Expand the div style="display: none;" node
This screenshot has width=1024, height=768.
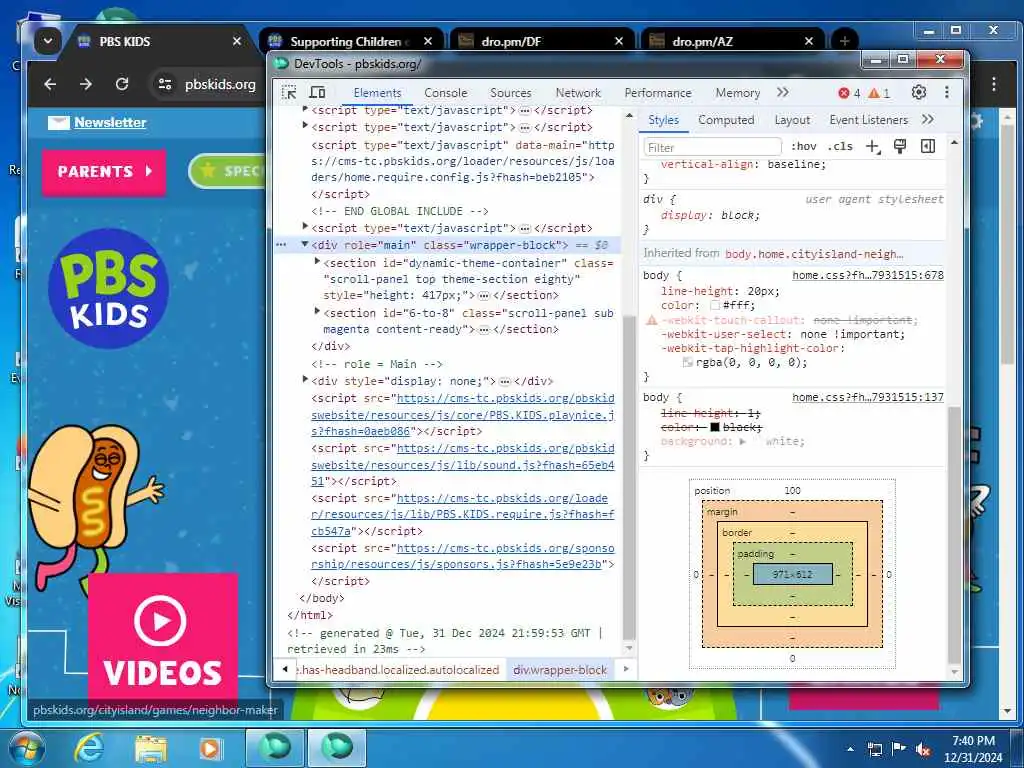click(x=305, y=379)
